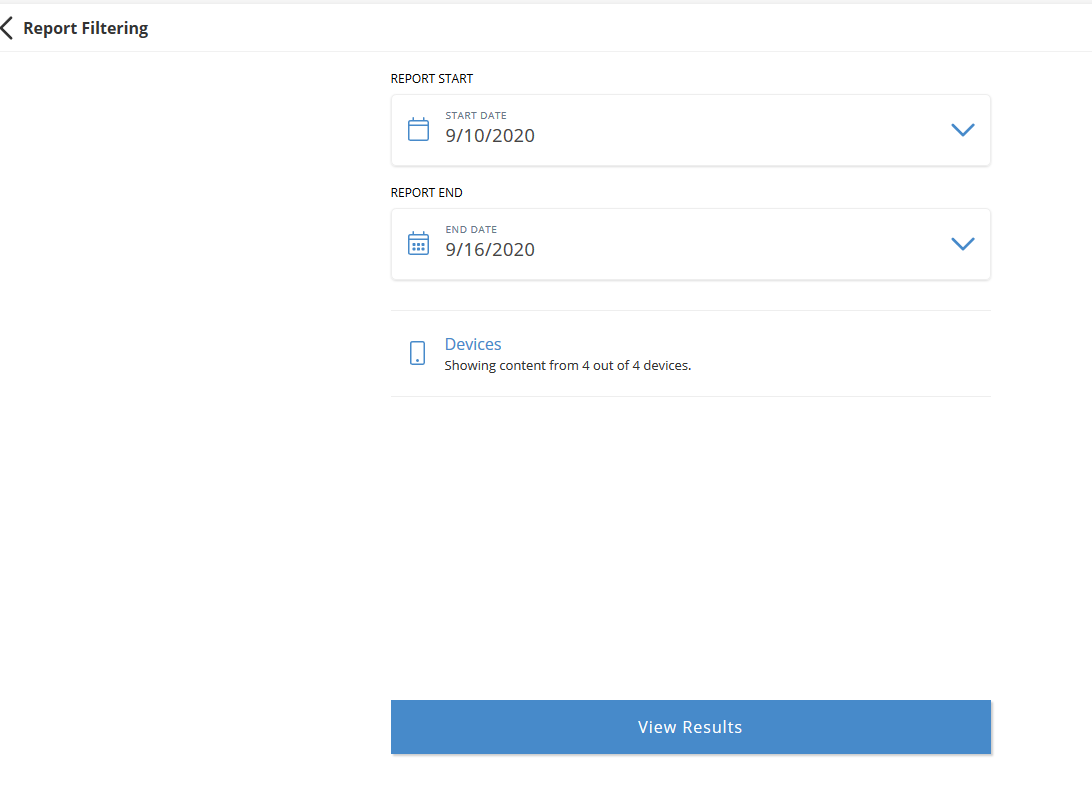Click the Devices phone icon

click(x=417, y=353)
